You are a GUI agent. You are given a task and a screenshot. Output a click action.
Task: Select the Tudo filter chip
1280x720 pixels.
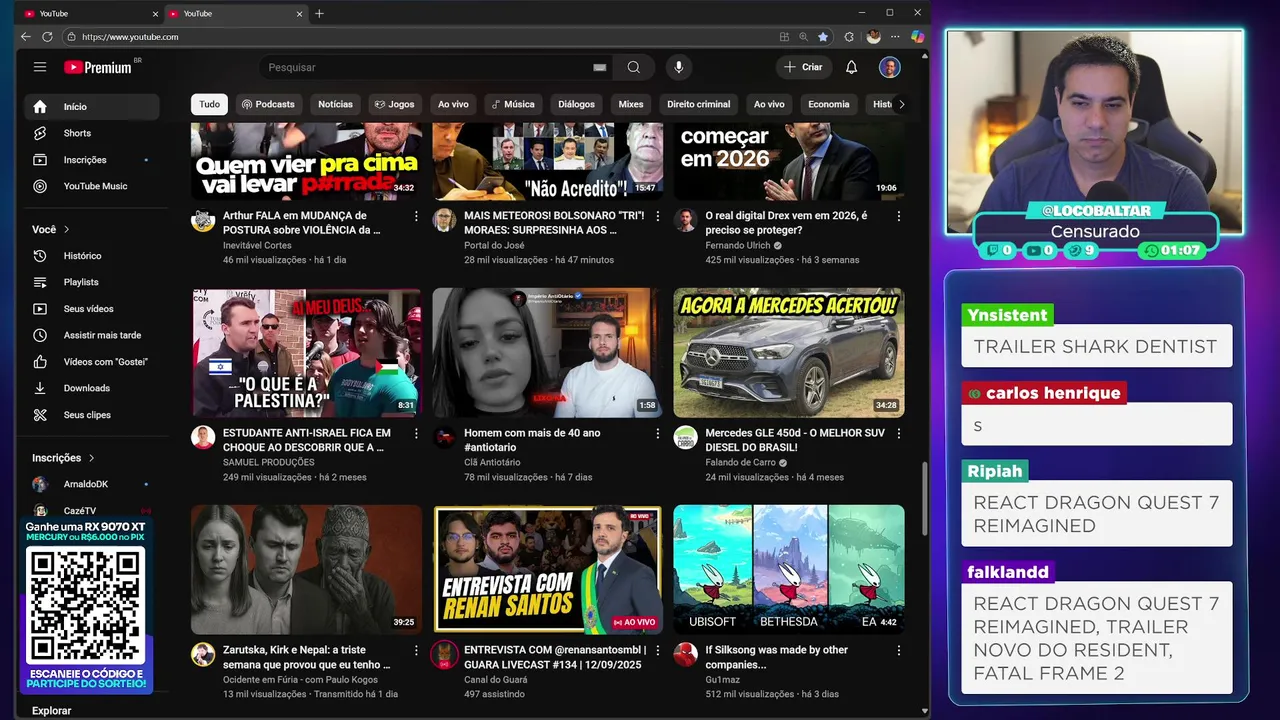209,104
